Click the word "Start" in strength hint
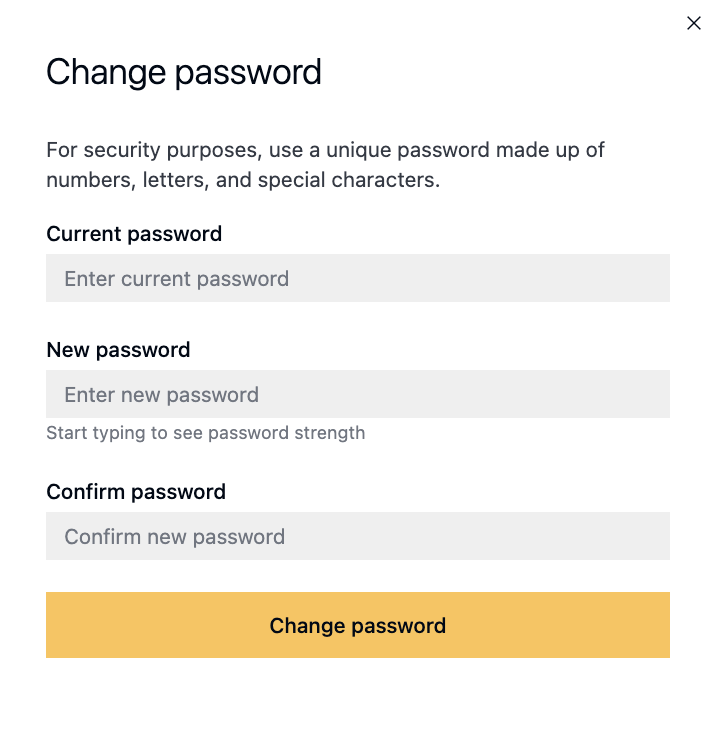Image resolution: width=716 pixels, height=736 pixels. point(66,433)
